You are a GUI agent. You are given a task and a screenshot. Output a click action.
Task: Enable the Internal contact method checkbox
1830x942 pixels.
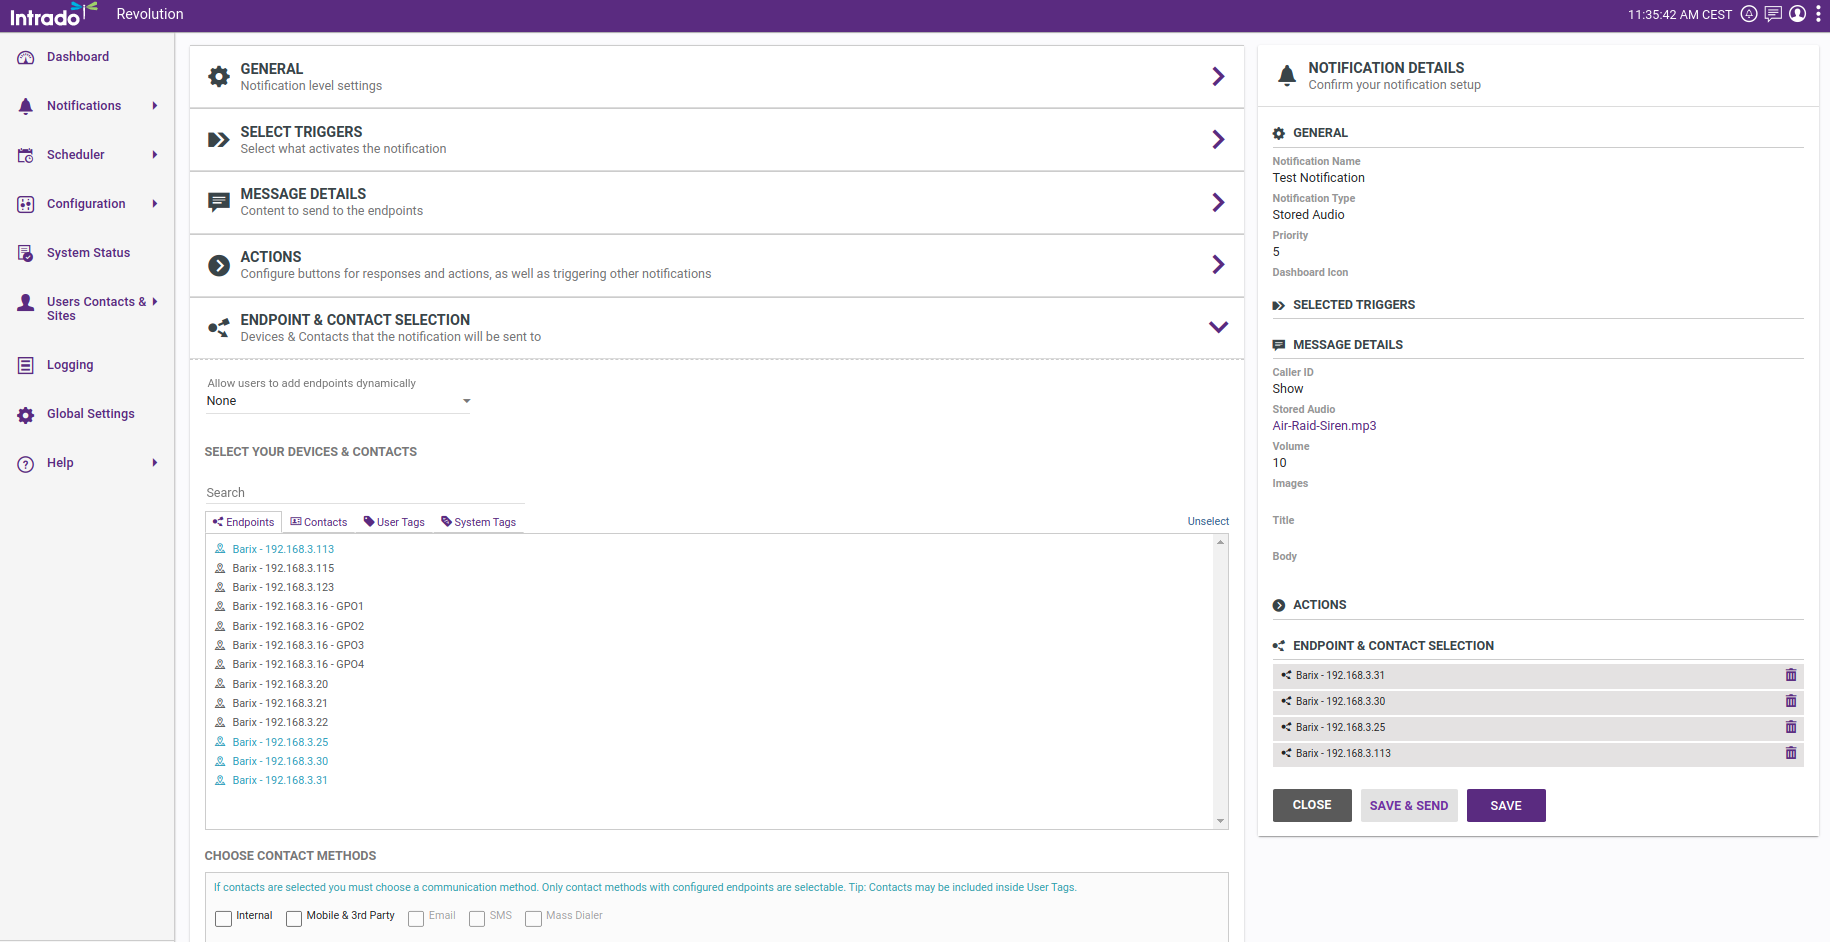coord(224,918)
